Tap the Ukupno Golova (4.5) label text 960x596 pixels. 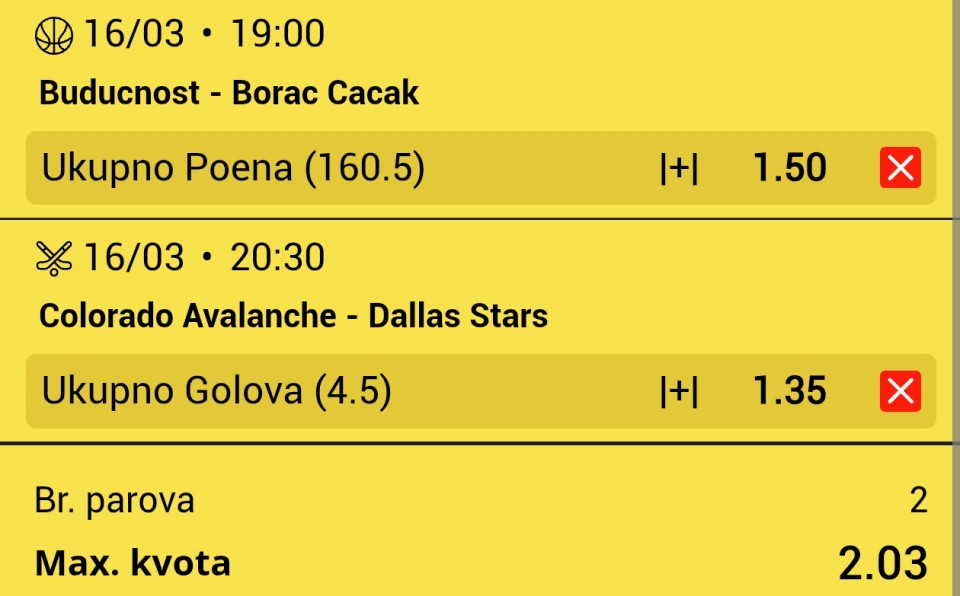216,391
